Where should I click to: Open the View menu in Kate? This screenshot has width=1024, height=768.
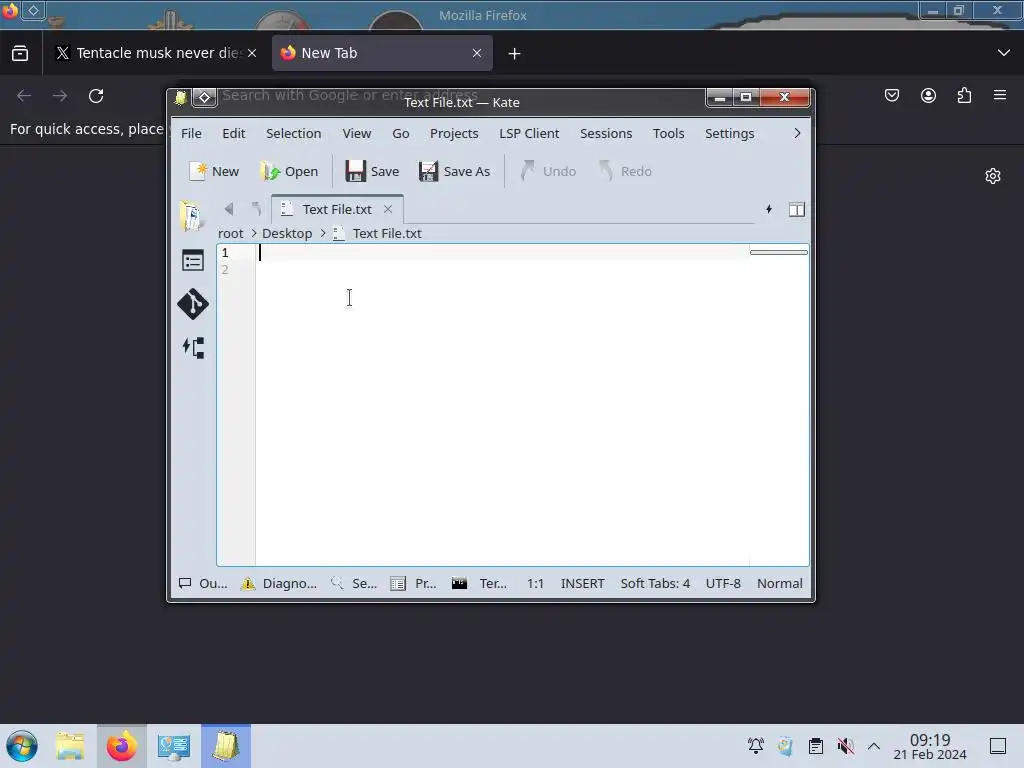coord(357,133)
